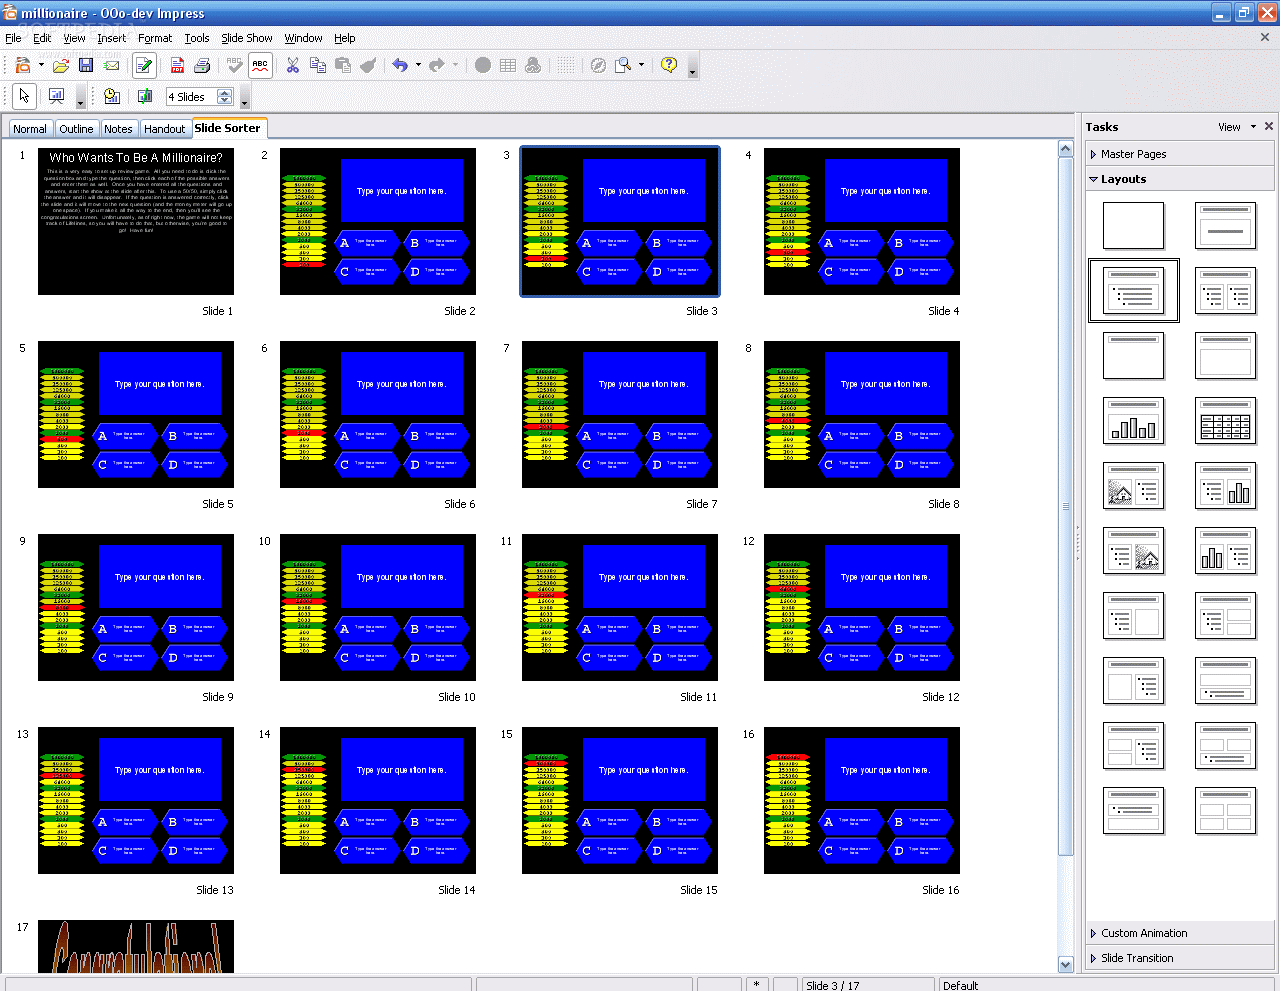Click the 'Slide 3 / 17' status field

869,985
